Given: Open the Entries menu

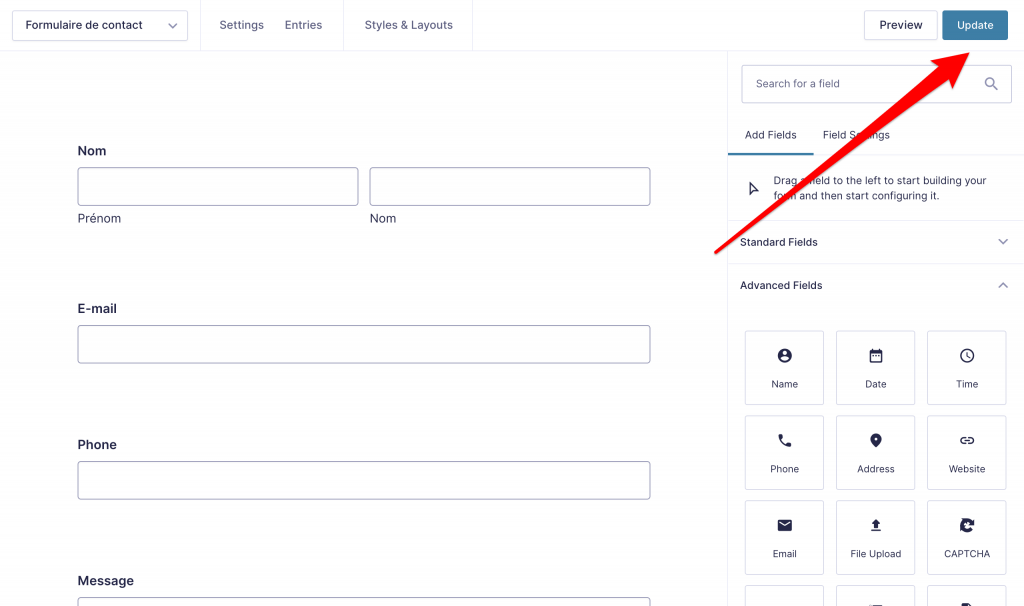Looking at the screenshot, I should point(303,25).
